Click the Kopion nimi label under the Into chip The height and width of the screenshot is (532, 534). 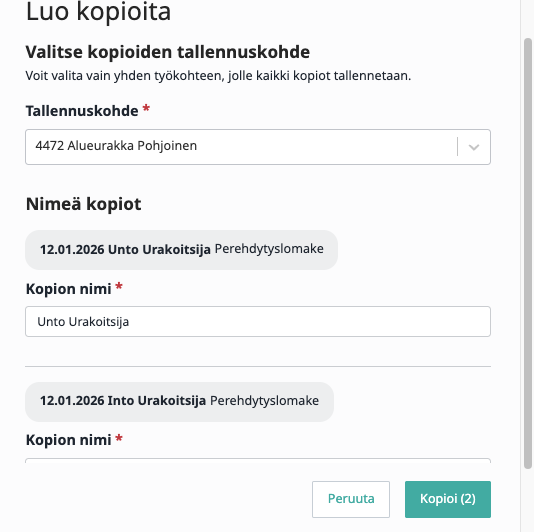click(x=69, y=440)
